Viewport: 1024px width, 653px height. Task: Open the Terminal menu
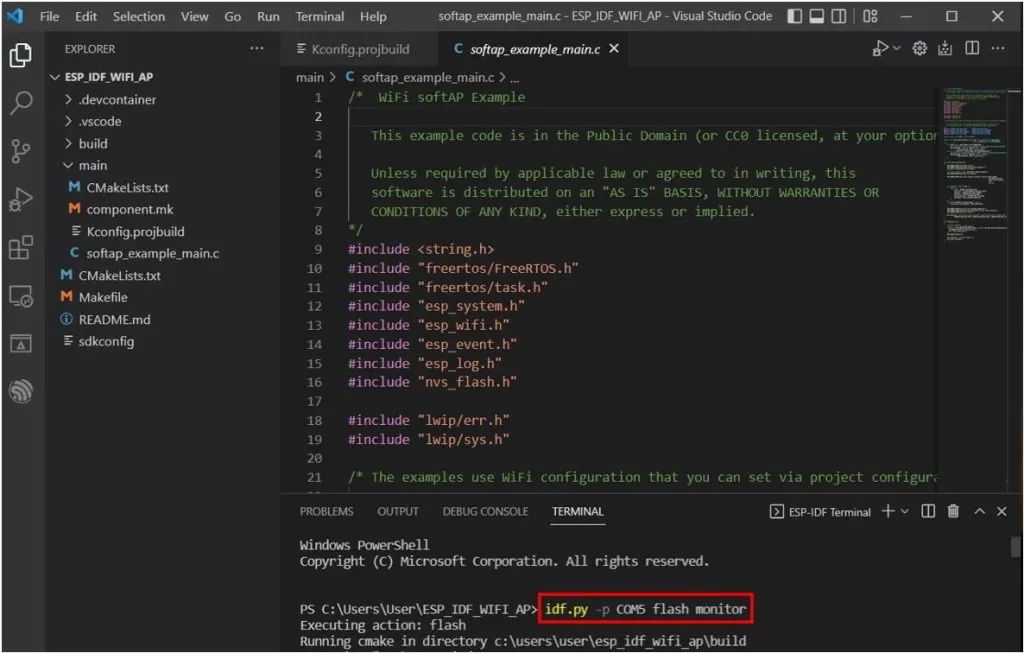pyautogui.click(x=319, y=16)
